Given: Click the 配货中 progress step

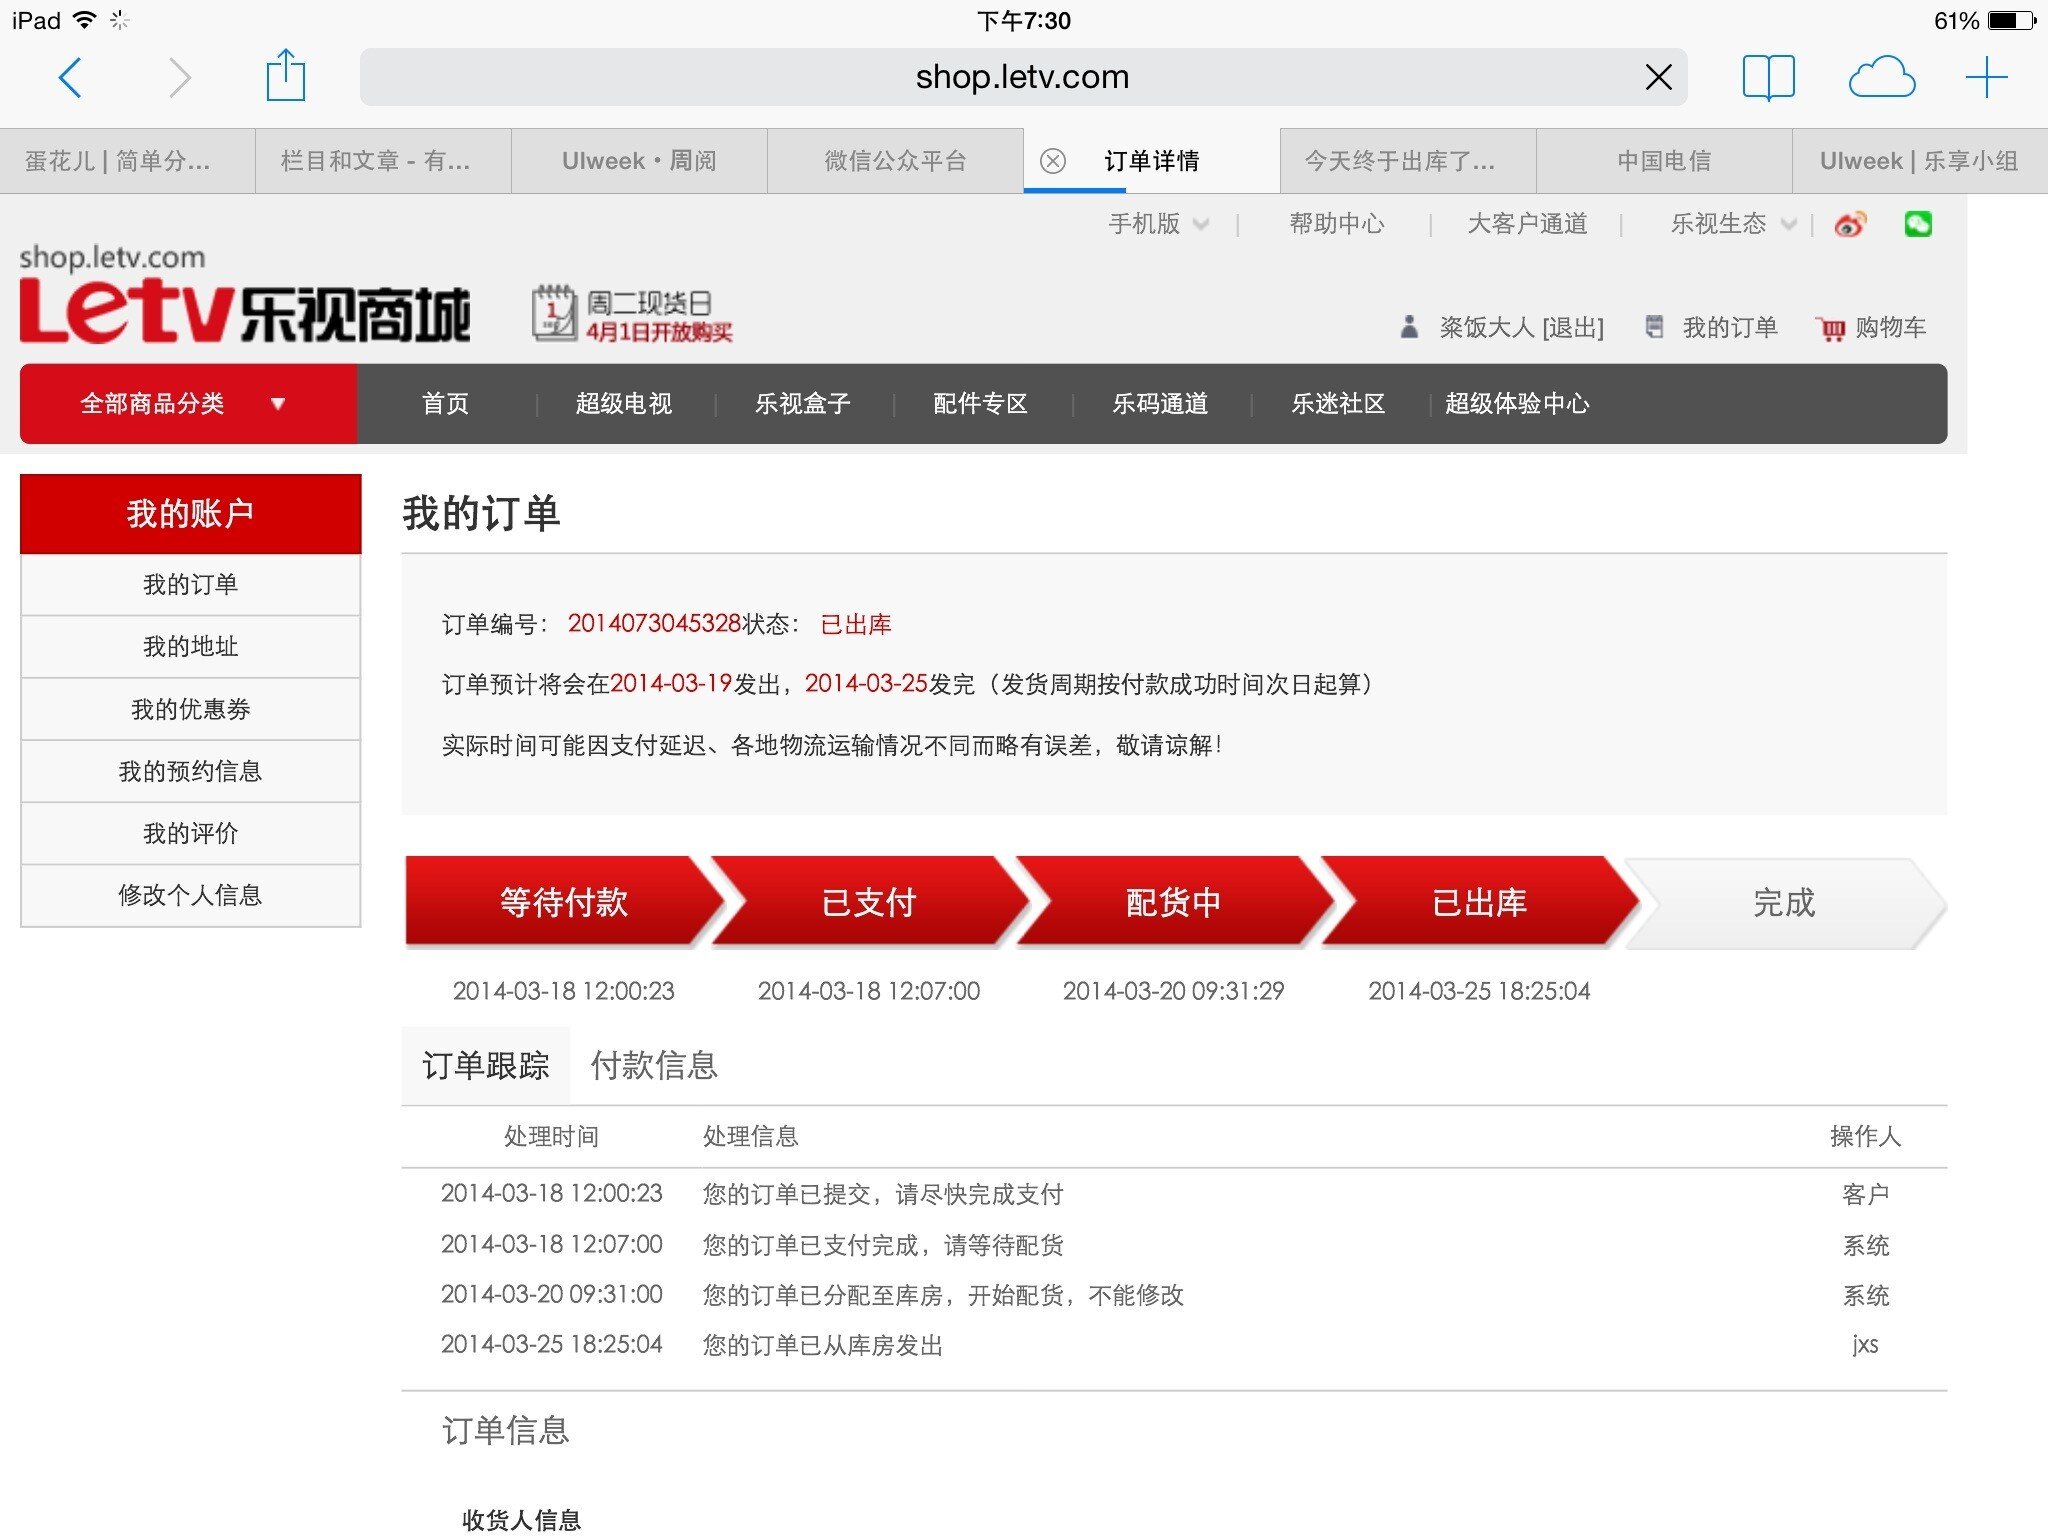Looking at the screenshot, I should click(x=1173, y=902).
